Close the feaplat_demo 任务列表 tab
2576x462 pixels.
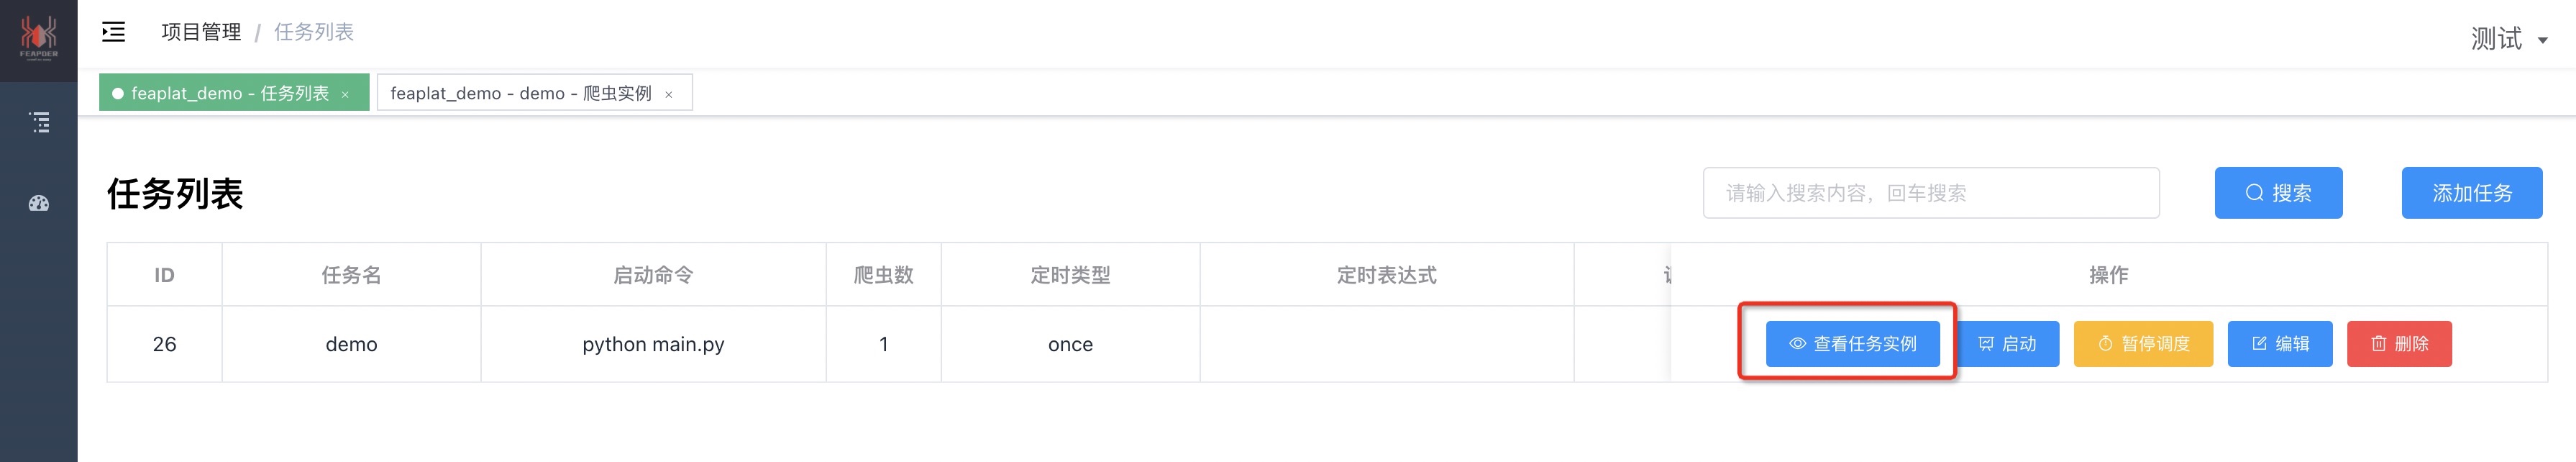(345, 93)
